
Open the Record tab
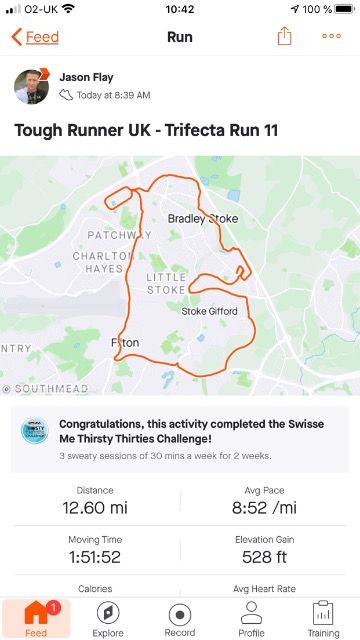click(180, 619)
